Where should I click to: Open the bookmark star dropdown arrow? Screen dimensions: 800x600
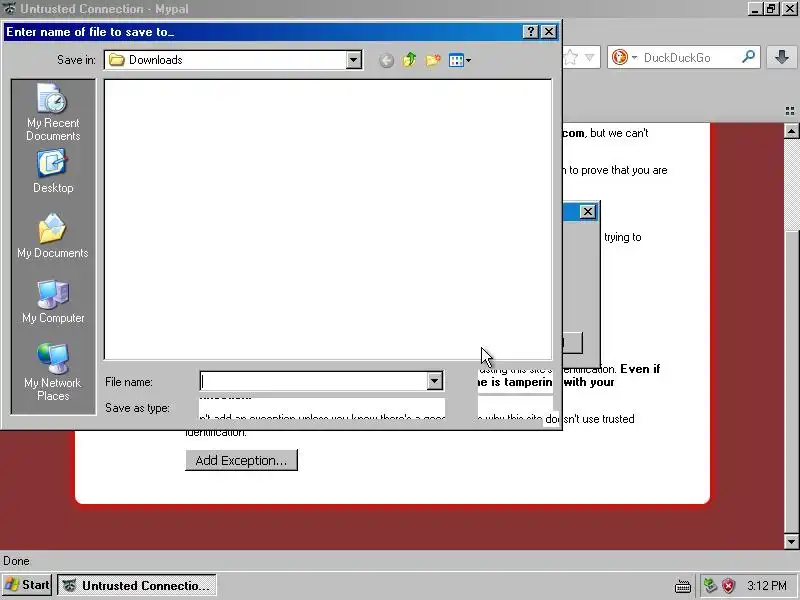coord(589,58)
